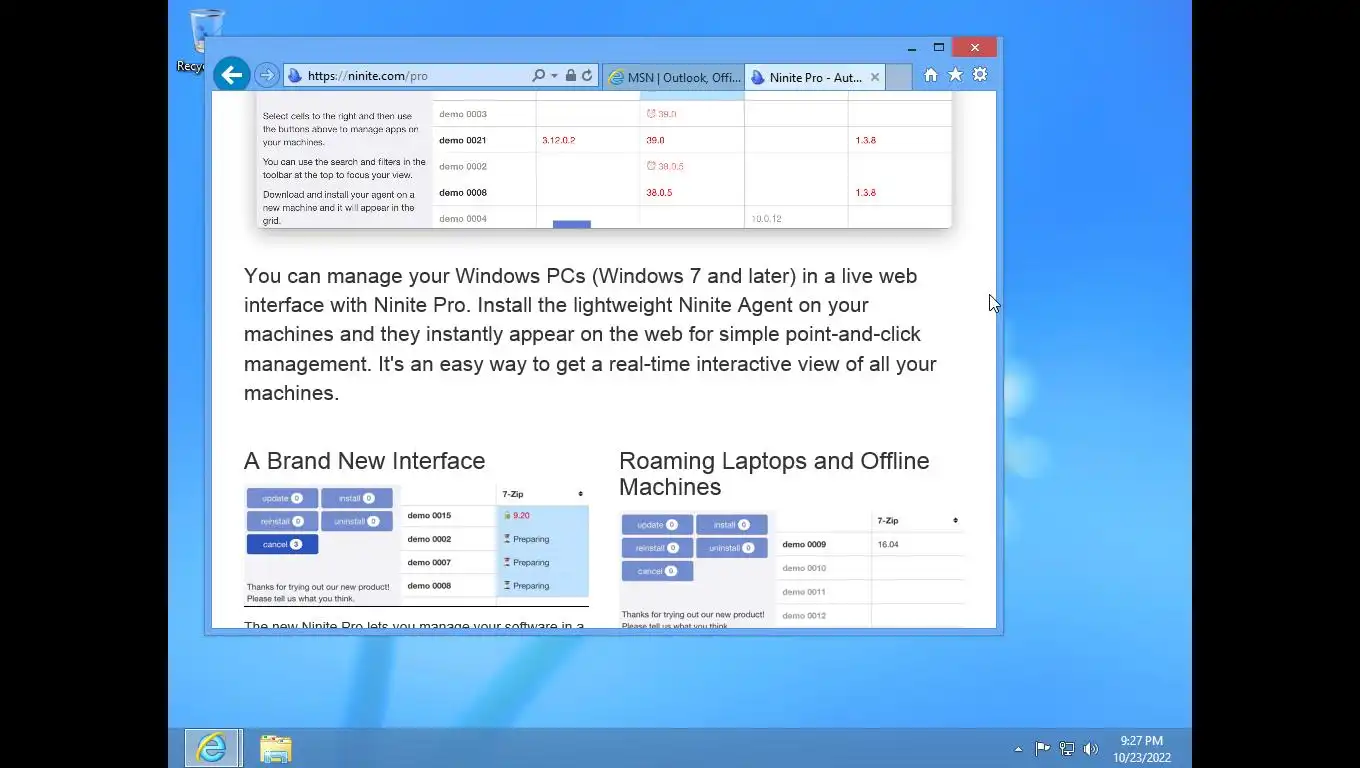This screenshot has width=1360, height=768.
Task: Click the "demo 0010" row label
Action: [804, 568]
